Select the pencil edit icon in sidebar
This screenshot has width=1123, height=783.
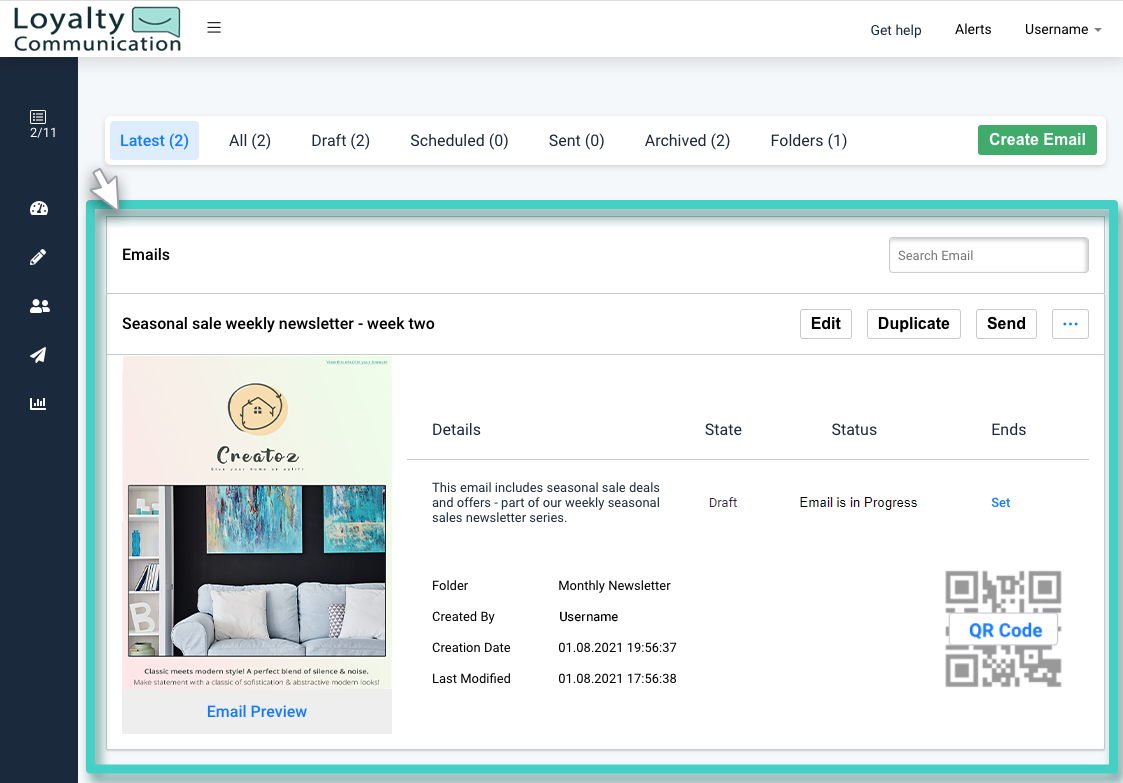[38, 257]
